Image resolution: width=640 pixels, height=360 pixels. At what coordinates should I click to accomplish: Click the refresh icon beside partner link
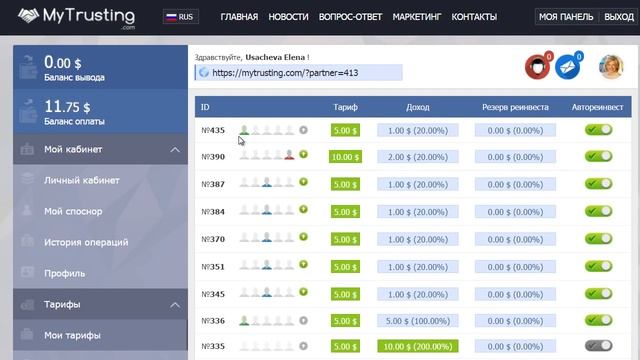(x=204, y=73)
